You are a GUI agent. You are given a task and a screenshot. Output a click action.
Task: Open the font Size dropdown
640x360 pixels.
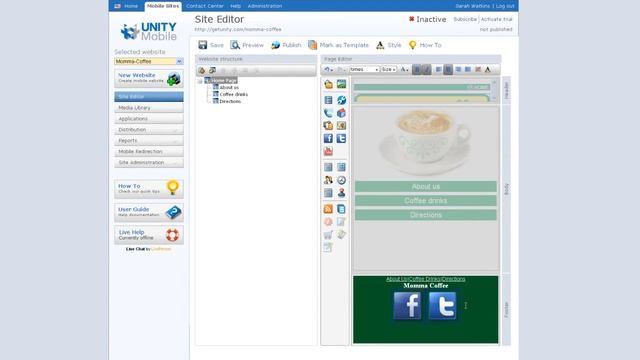[388, 69]
